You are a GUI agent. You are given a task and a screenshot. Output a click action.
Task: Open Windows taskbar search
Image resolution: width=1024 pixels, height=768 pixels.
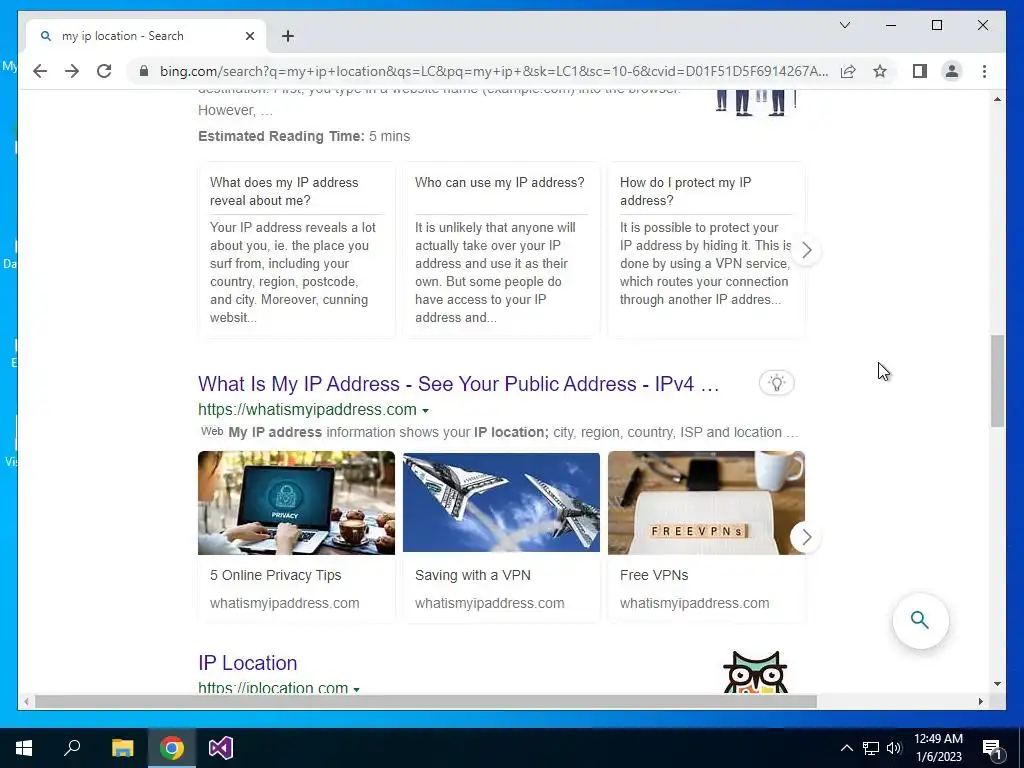pos(72,748)
